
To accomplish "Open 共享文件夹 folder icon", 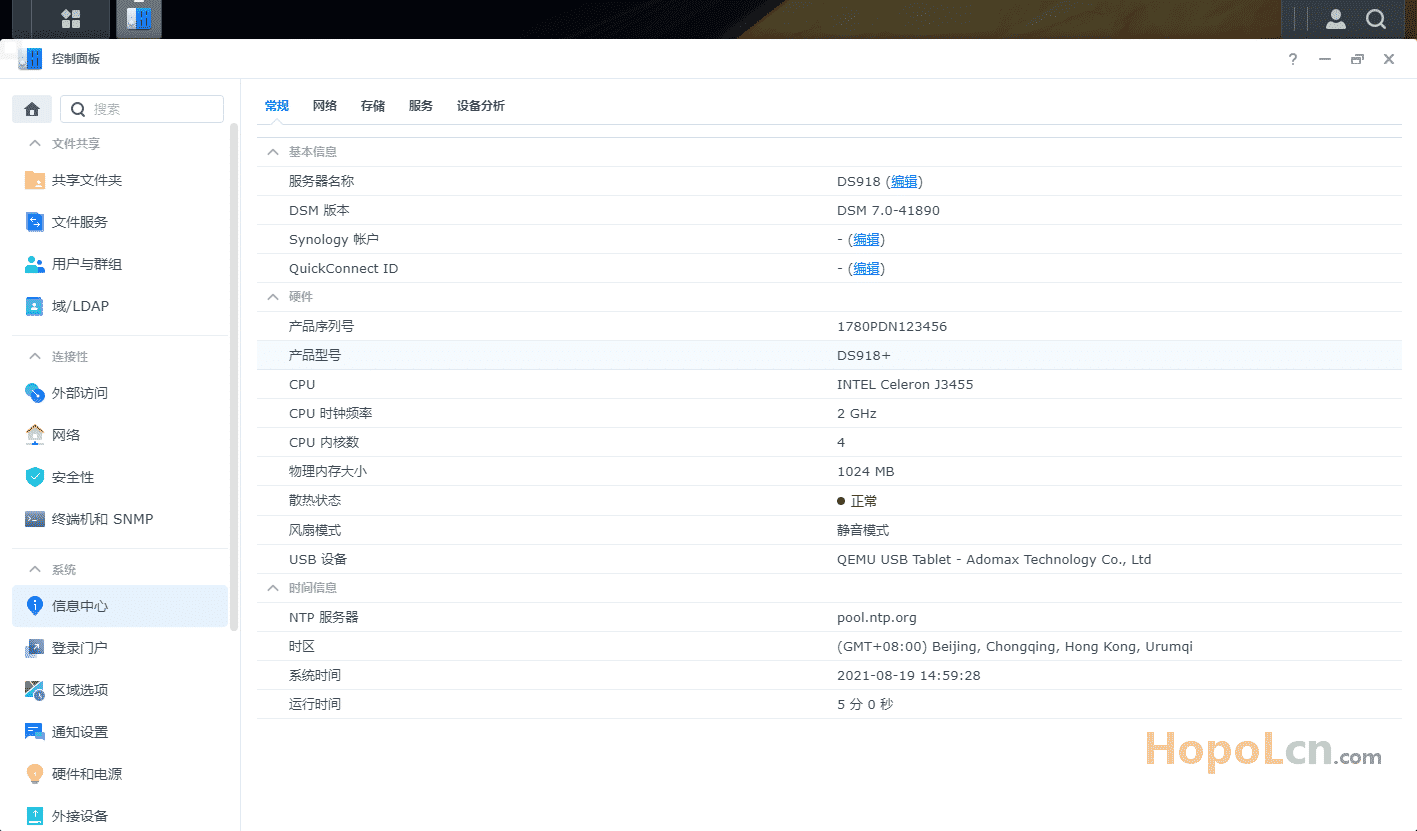I will pos(35,180).
